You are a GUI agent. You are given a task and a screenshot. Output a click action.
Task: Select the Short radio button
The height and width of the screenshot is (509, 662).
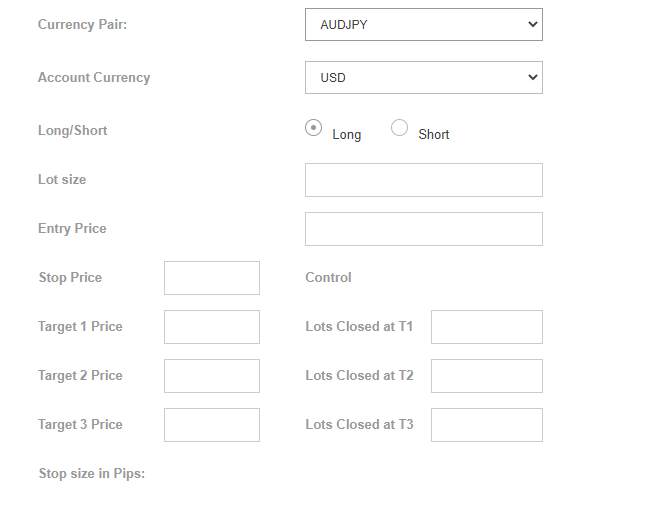click(x=399, y=128)
